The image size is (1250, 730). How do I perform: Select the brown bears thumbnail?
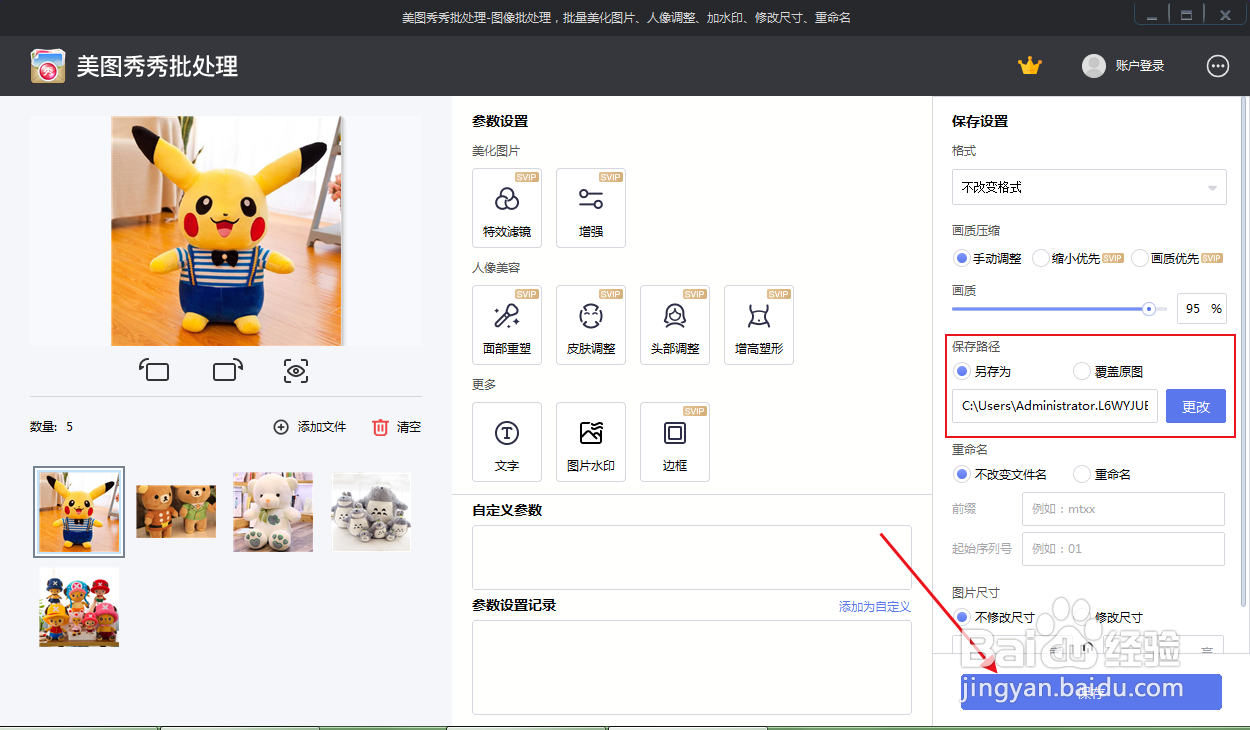[x=176, y=511]
